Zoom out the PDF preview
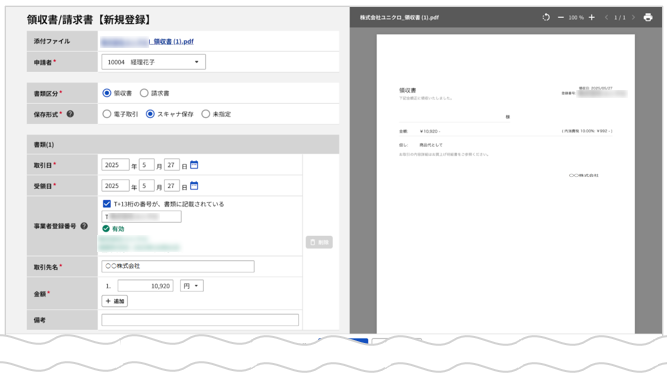Viewport: 667px width, 375px height. [561, 17]
